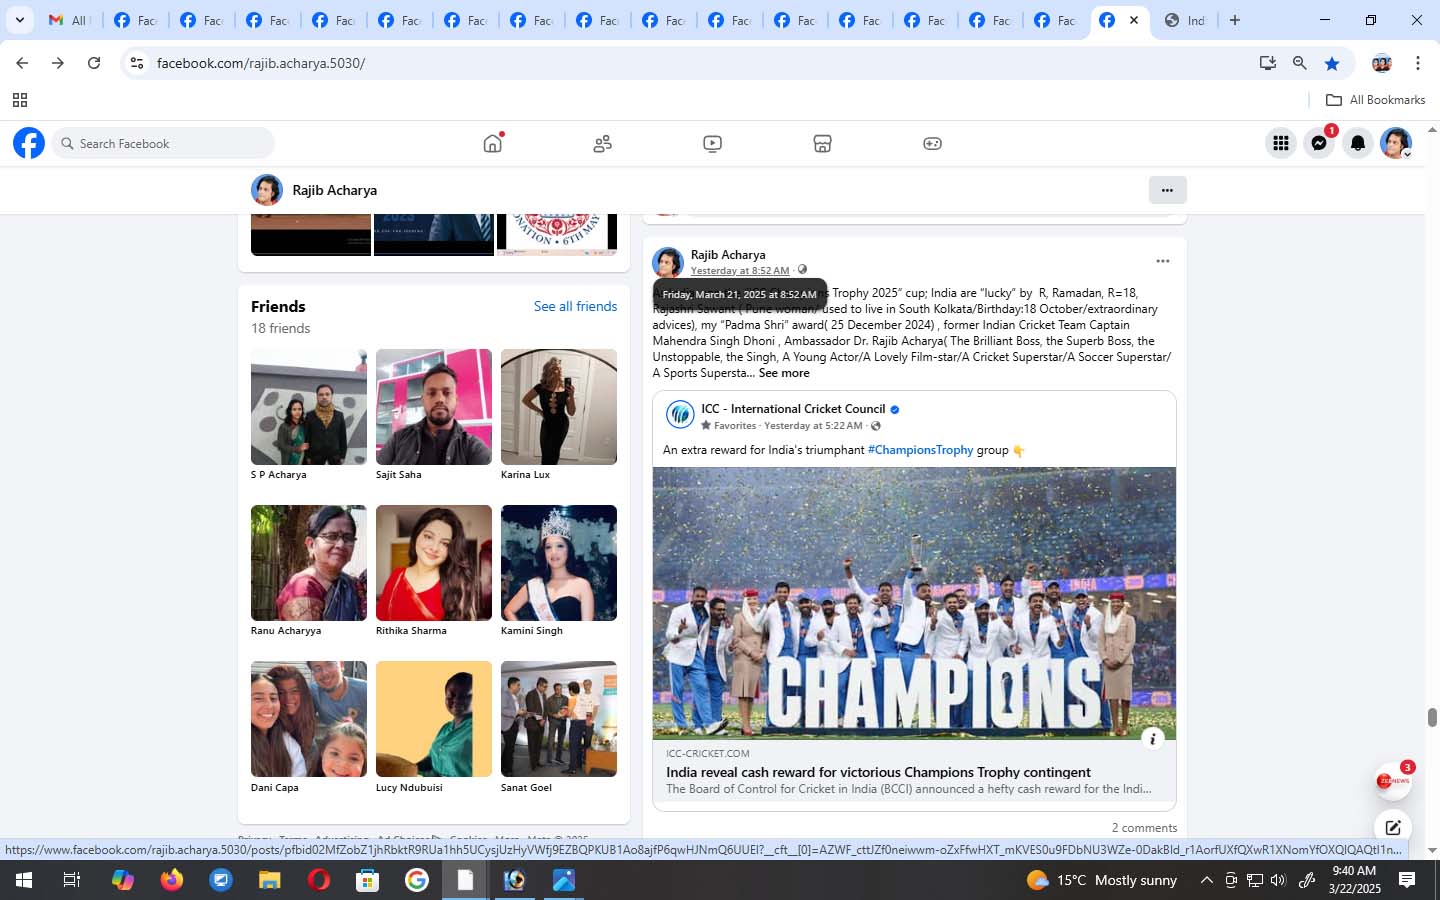The width and height of the screenshot is (1440, 900).
Task: Open Firefox from taskbar
Action: [172, 880]
